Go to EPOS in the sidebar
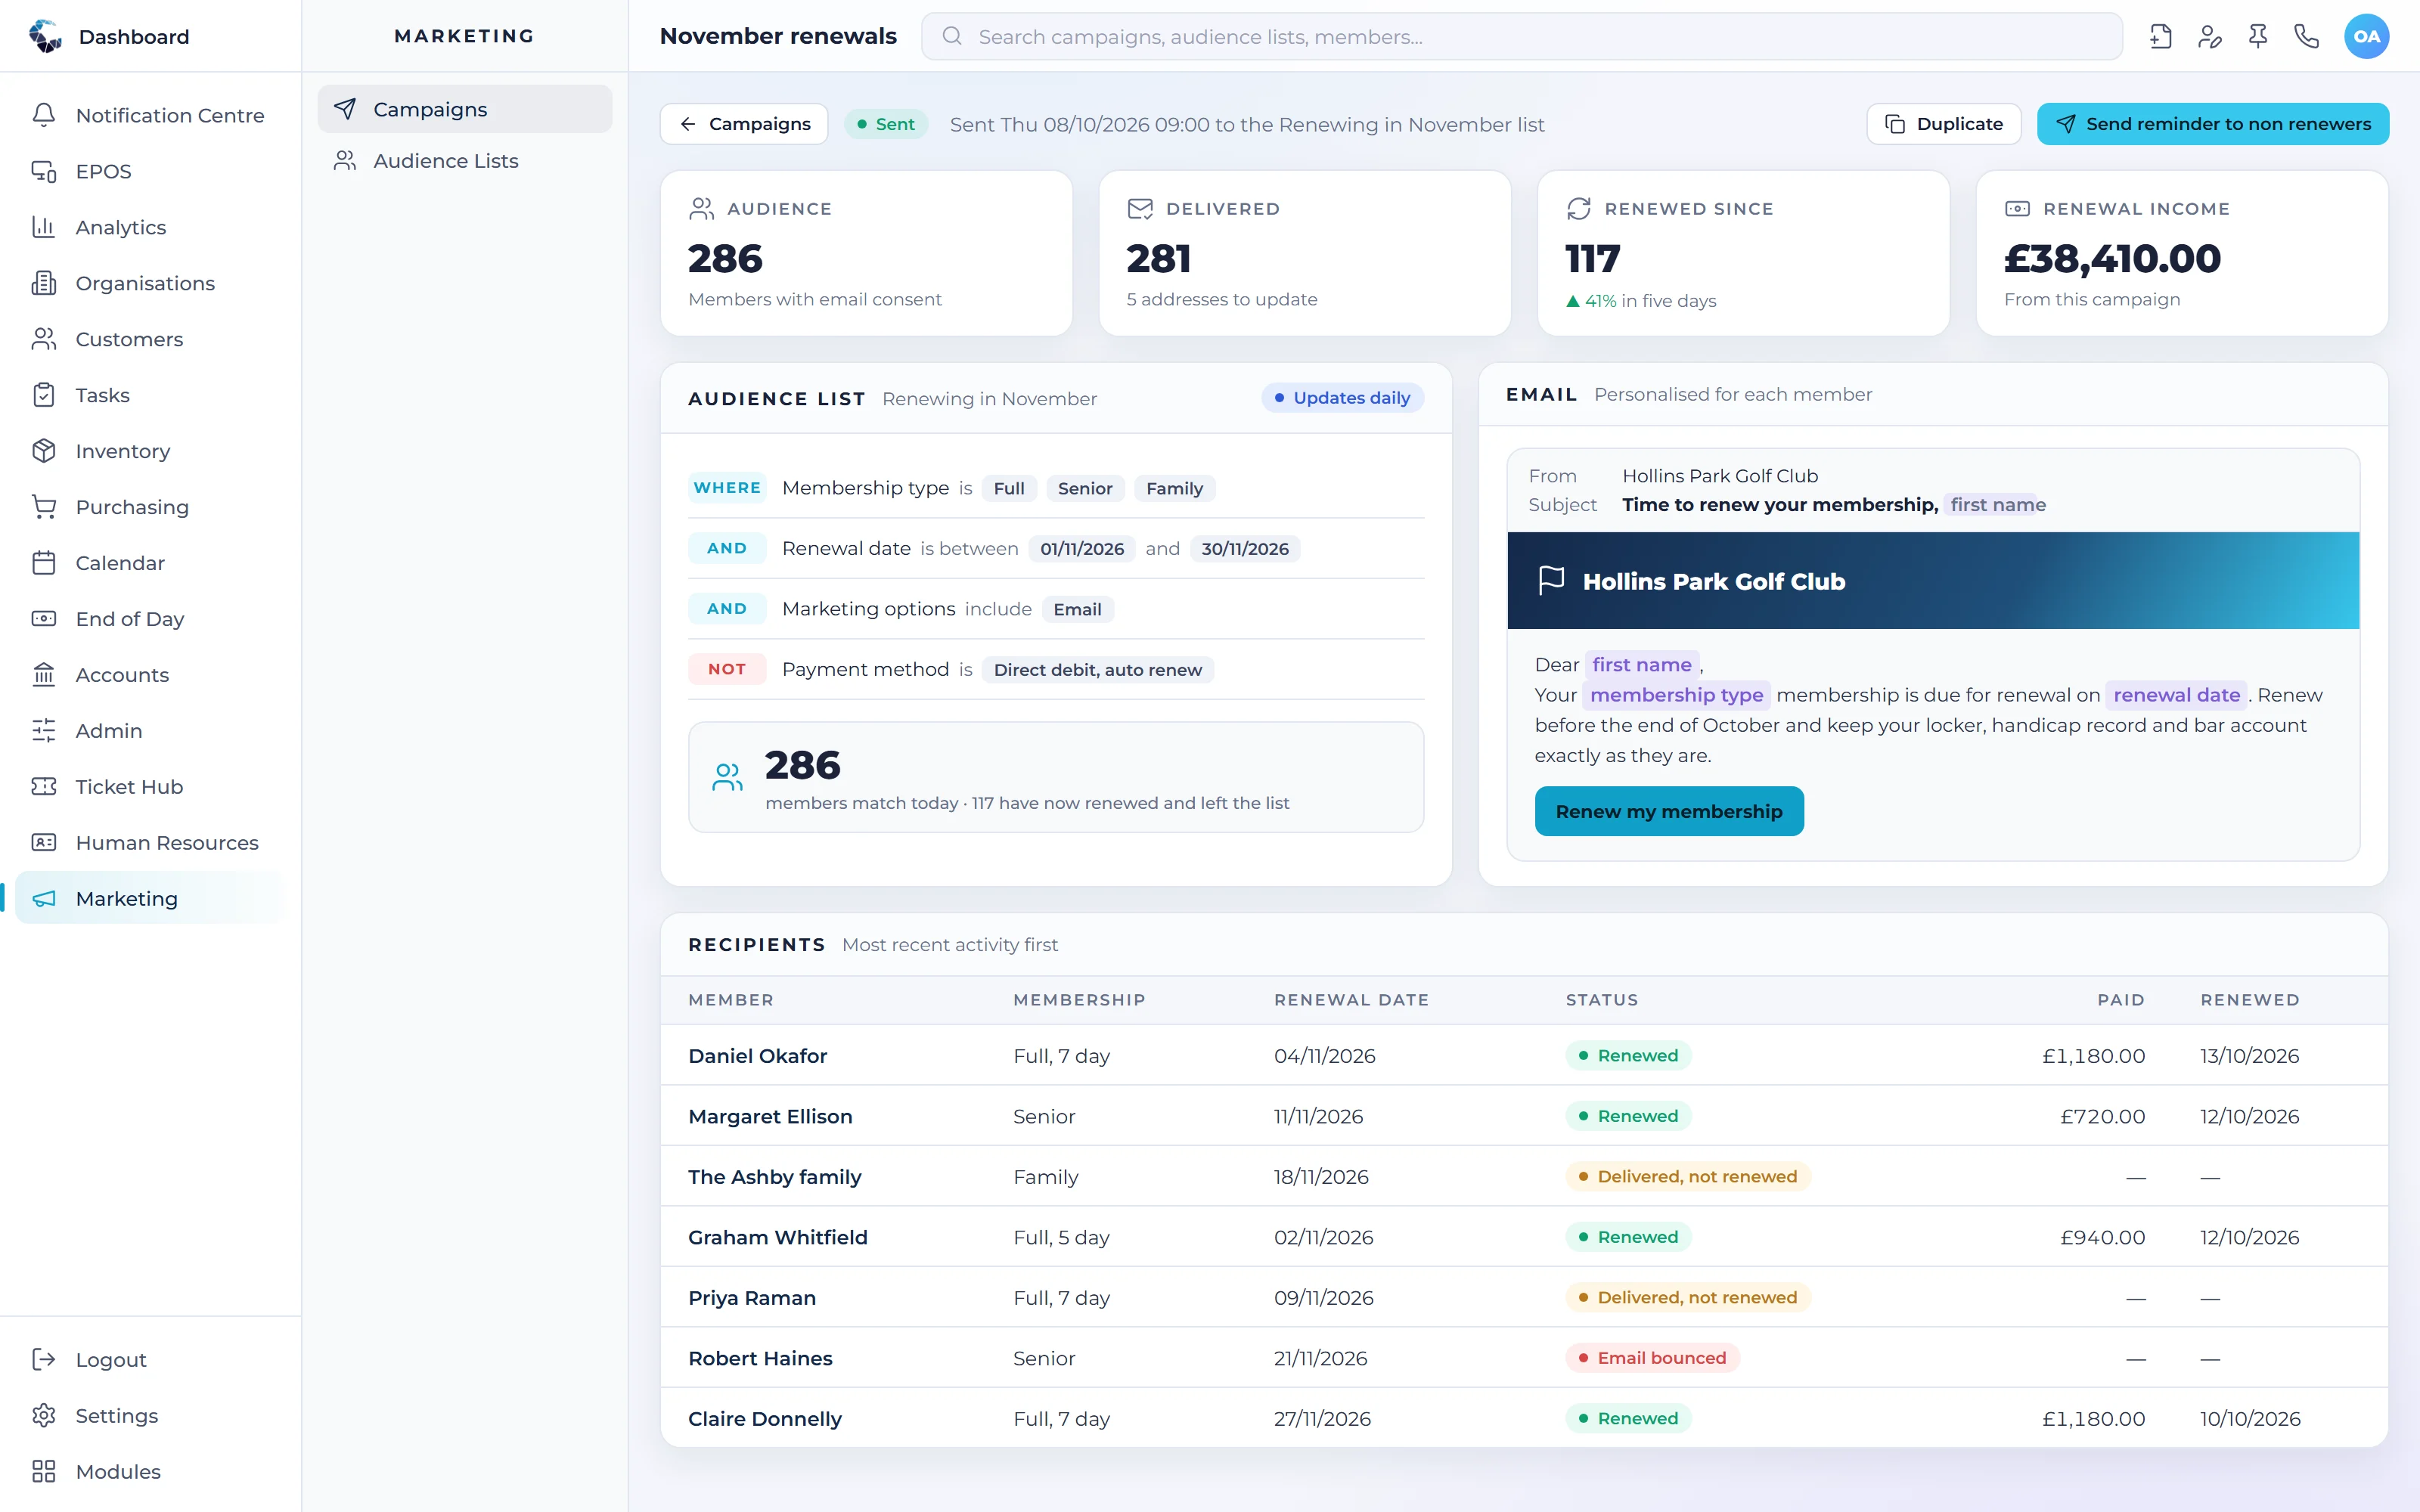Screen dimensions: 2420x1512 click(x=150, y=171)
